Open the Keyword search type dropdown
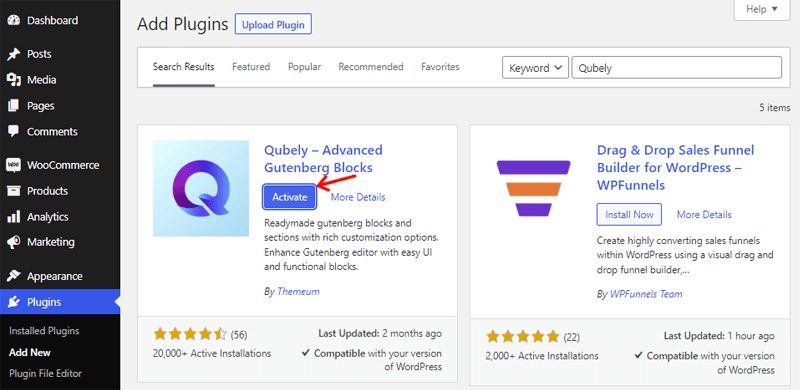This screenshot has width=800, height=390. (x=535, y=68)
